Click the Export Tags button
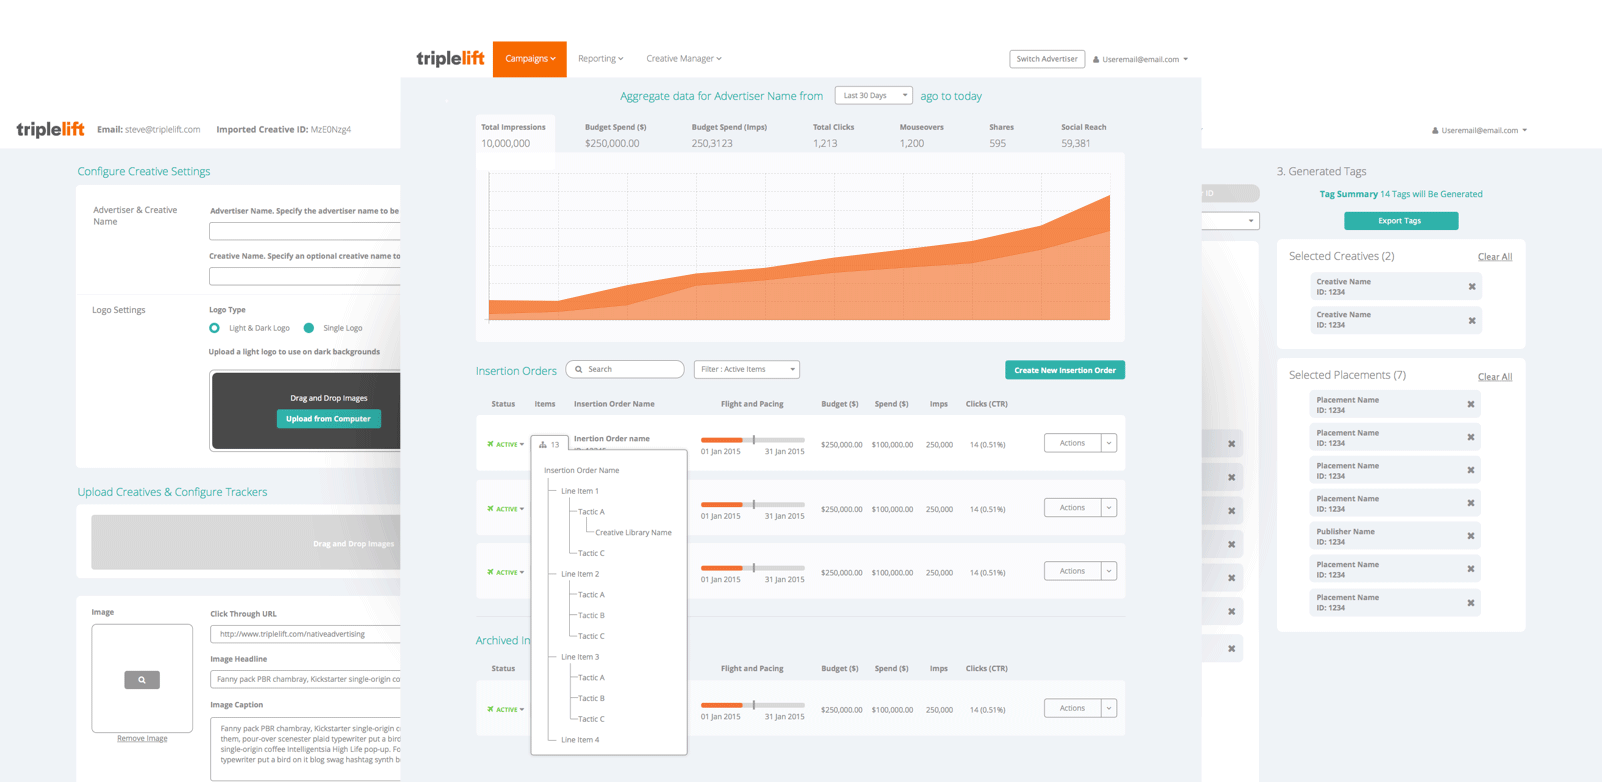Viewport: 1602px width, 782px height. point(1400,221)
